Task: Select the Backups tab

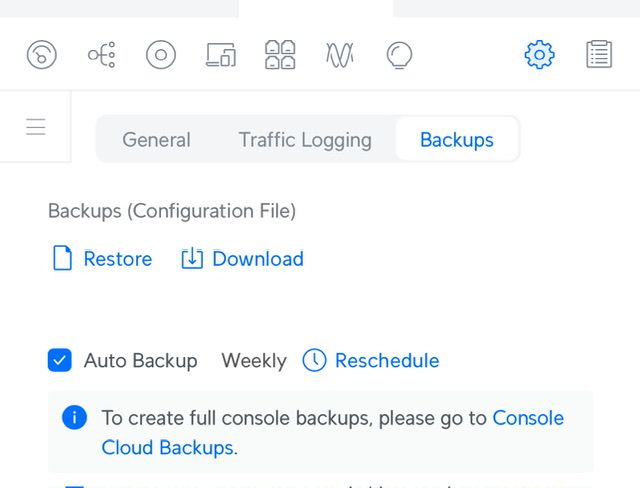Action: pos(457,140)
